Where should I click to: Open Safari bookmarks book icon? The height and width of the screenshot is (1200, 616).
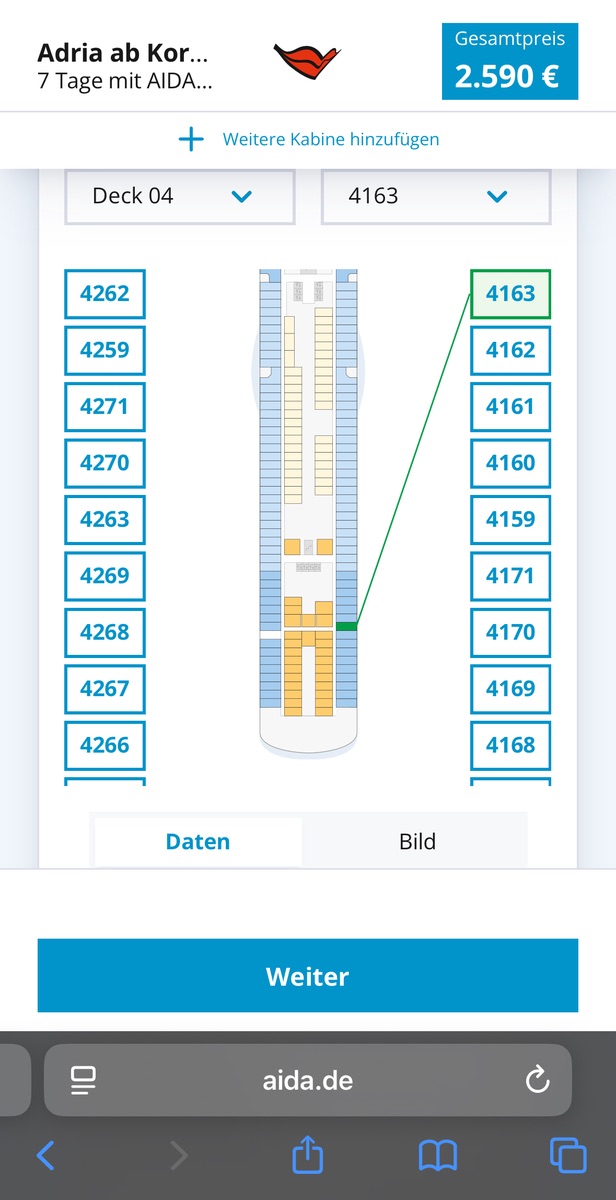[x=438, y=1156]
